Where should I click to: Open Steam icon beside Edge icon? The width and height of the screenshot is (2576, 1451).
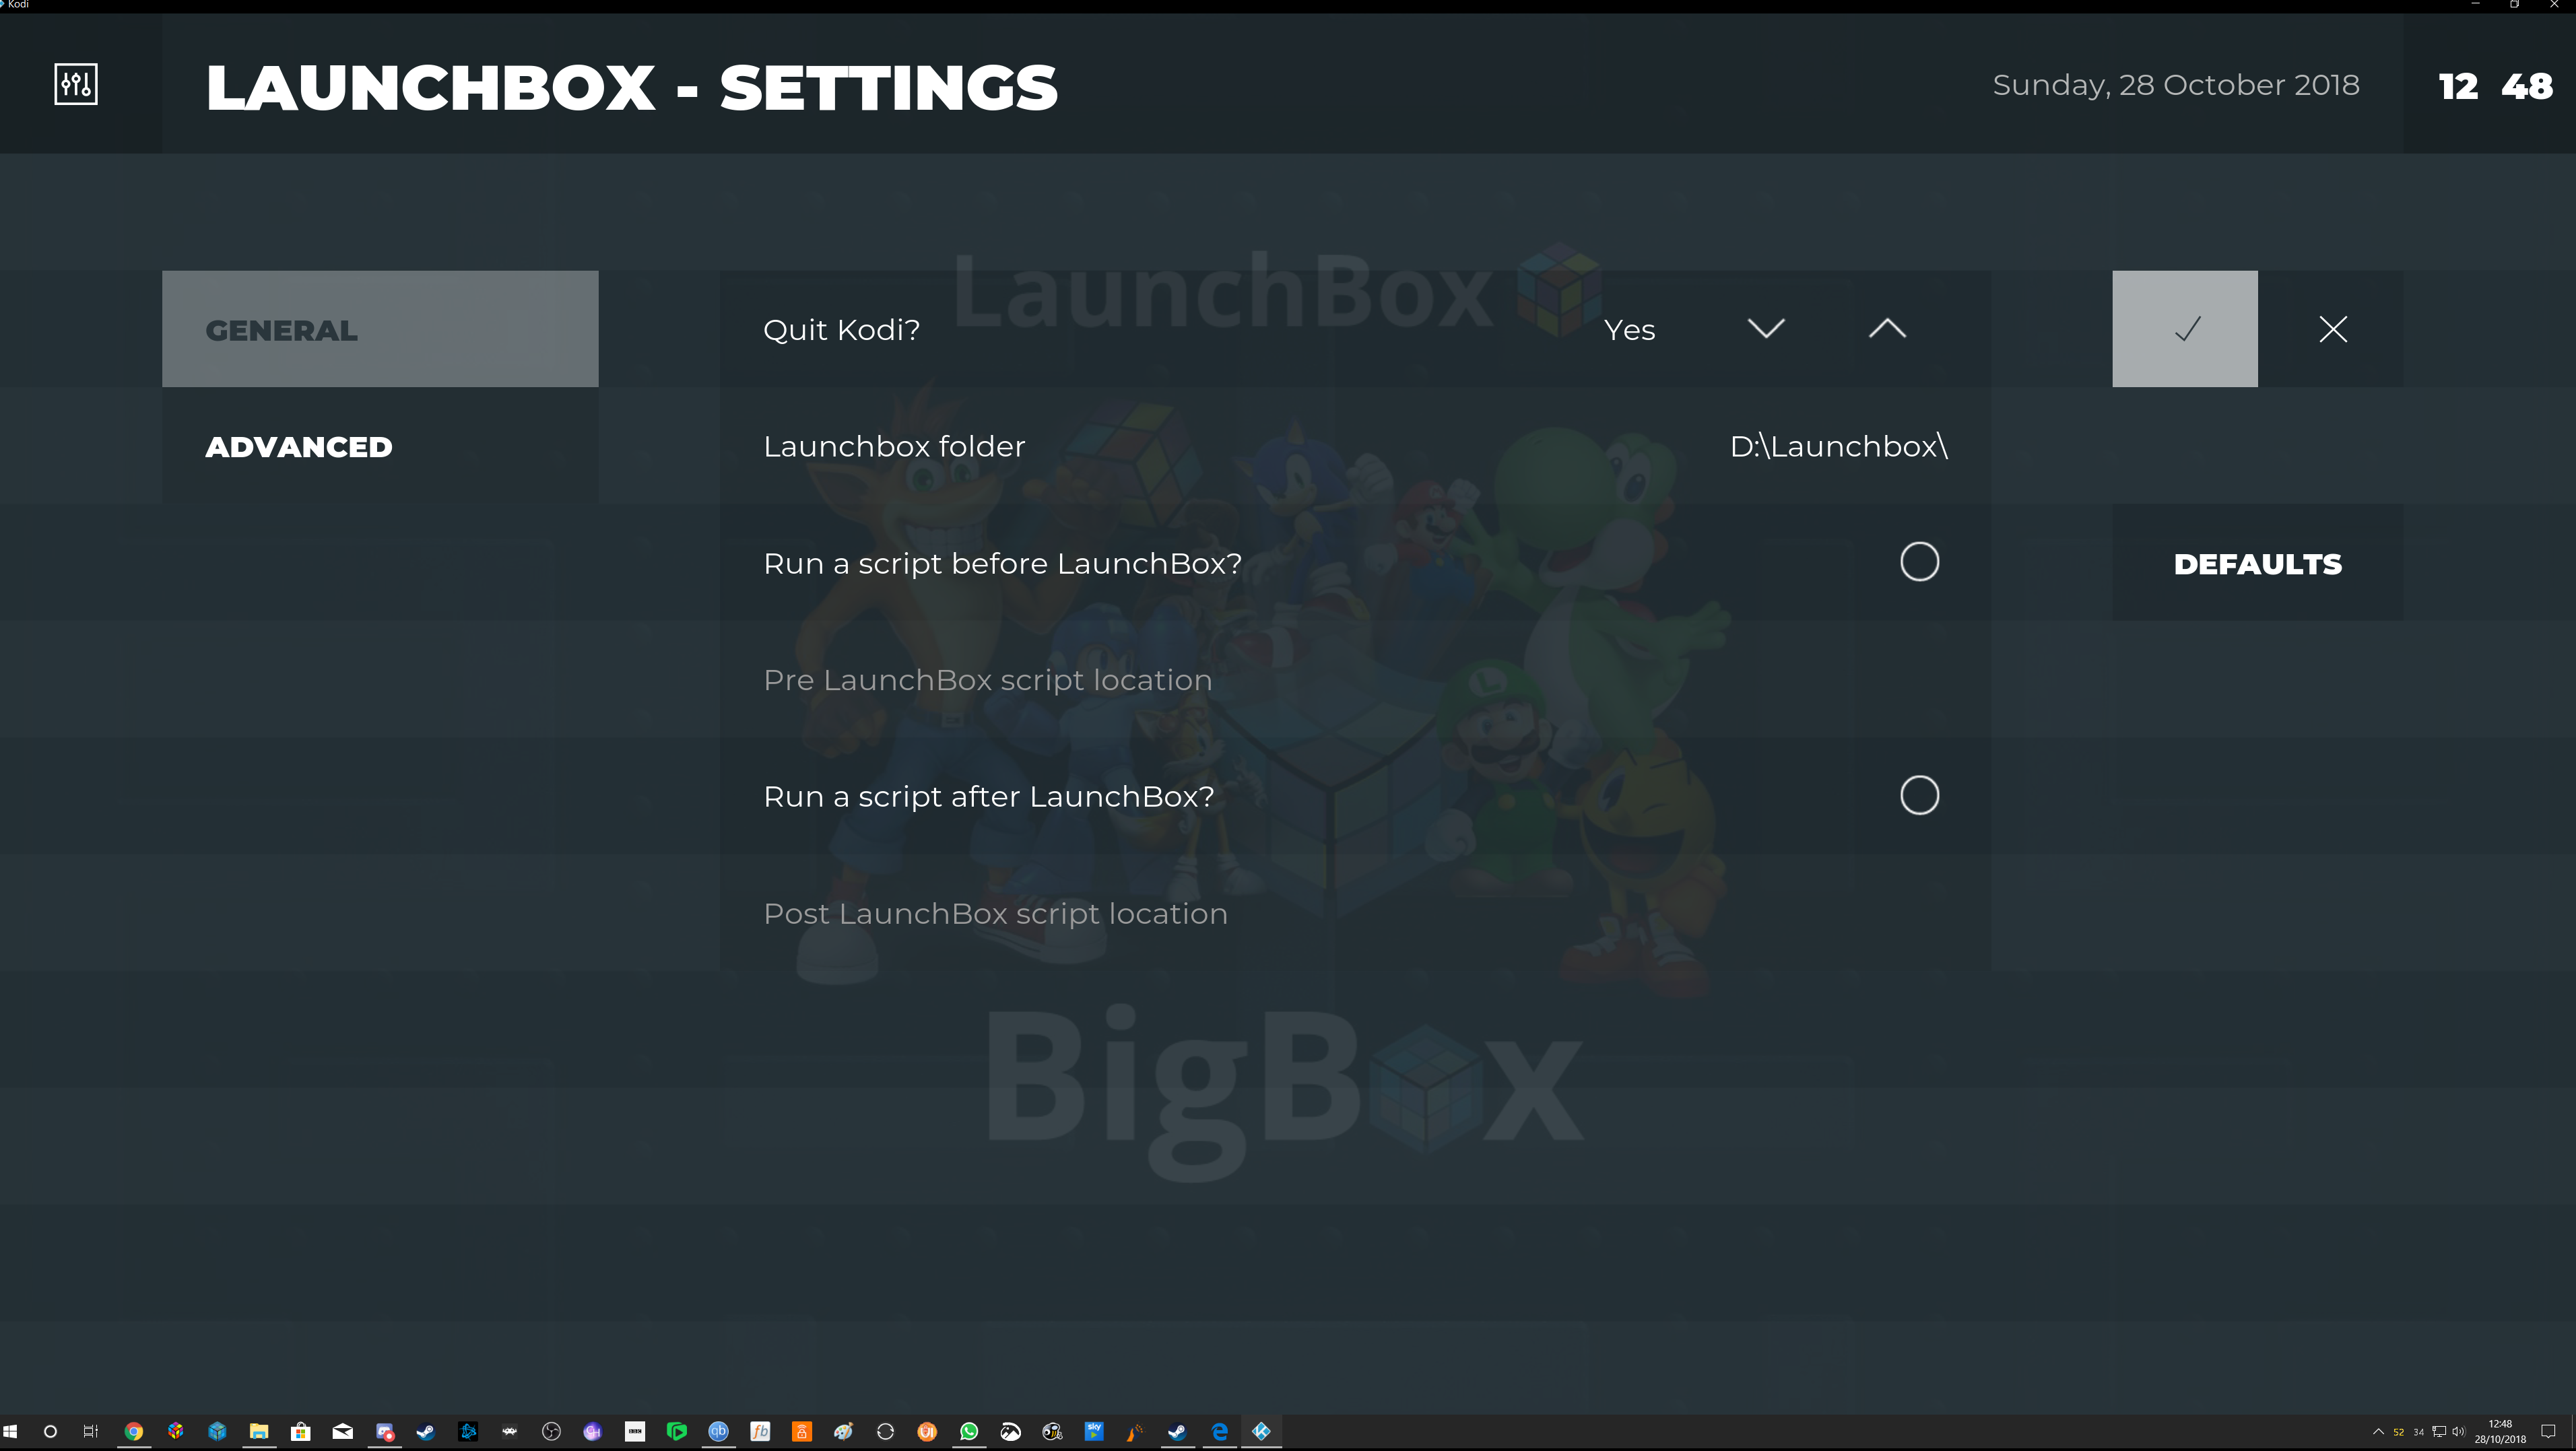(x=1177, y=1431)
